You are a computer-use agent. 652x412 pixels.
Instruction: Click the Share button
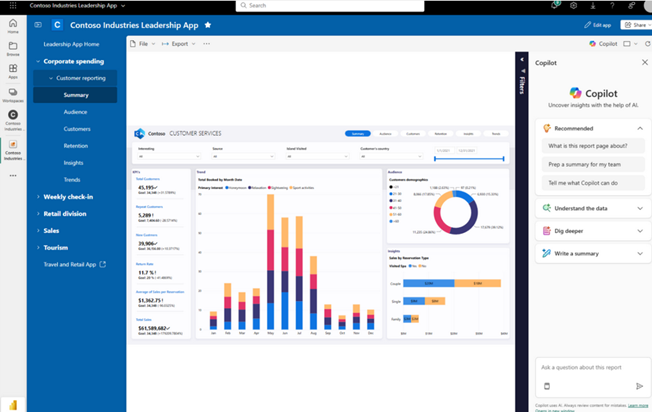pos(636,25)
